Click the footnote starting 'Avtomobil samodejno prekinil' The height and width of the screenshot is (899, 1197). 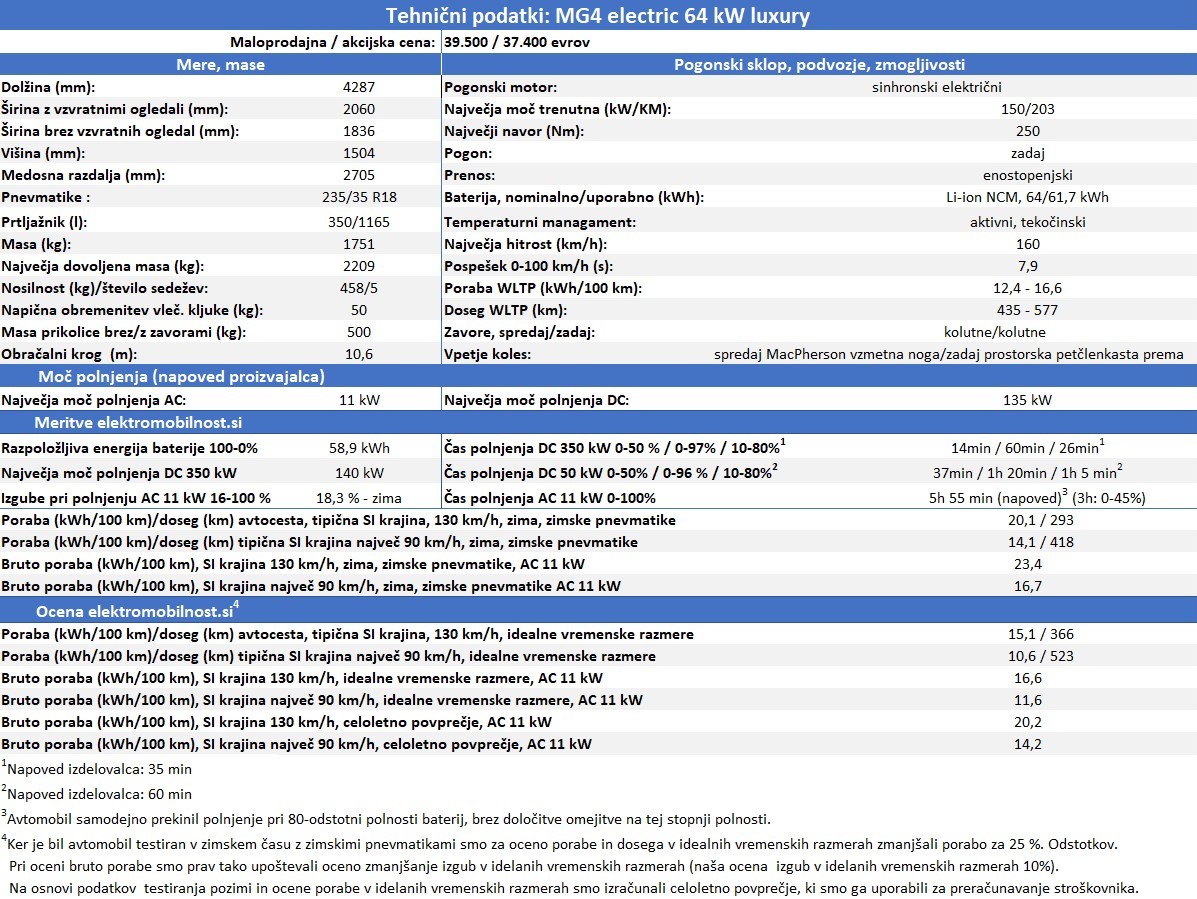click(386, 819)
